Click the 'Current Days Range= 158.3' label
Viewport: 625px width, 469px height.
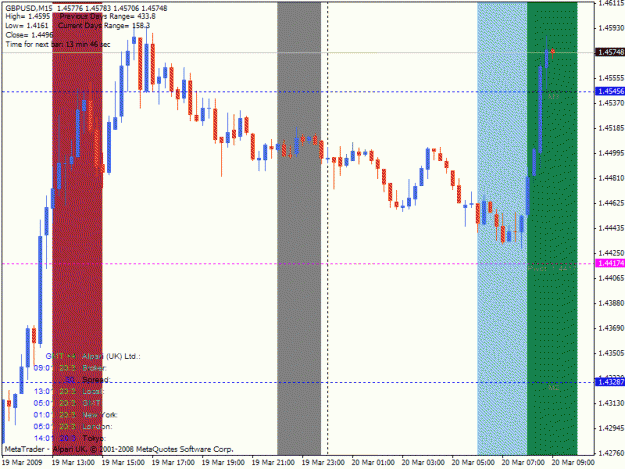click(x=104, y=26)
